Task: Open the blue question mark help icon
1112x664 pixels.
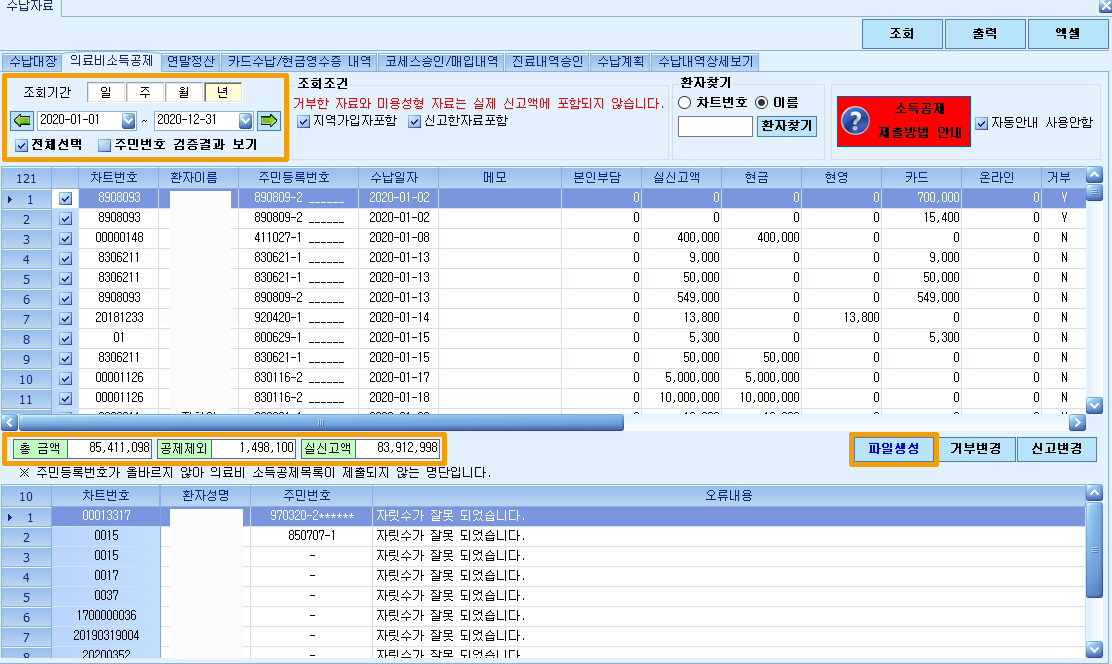Action: coord(855,121)
